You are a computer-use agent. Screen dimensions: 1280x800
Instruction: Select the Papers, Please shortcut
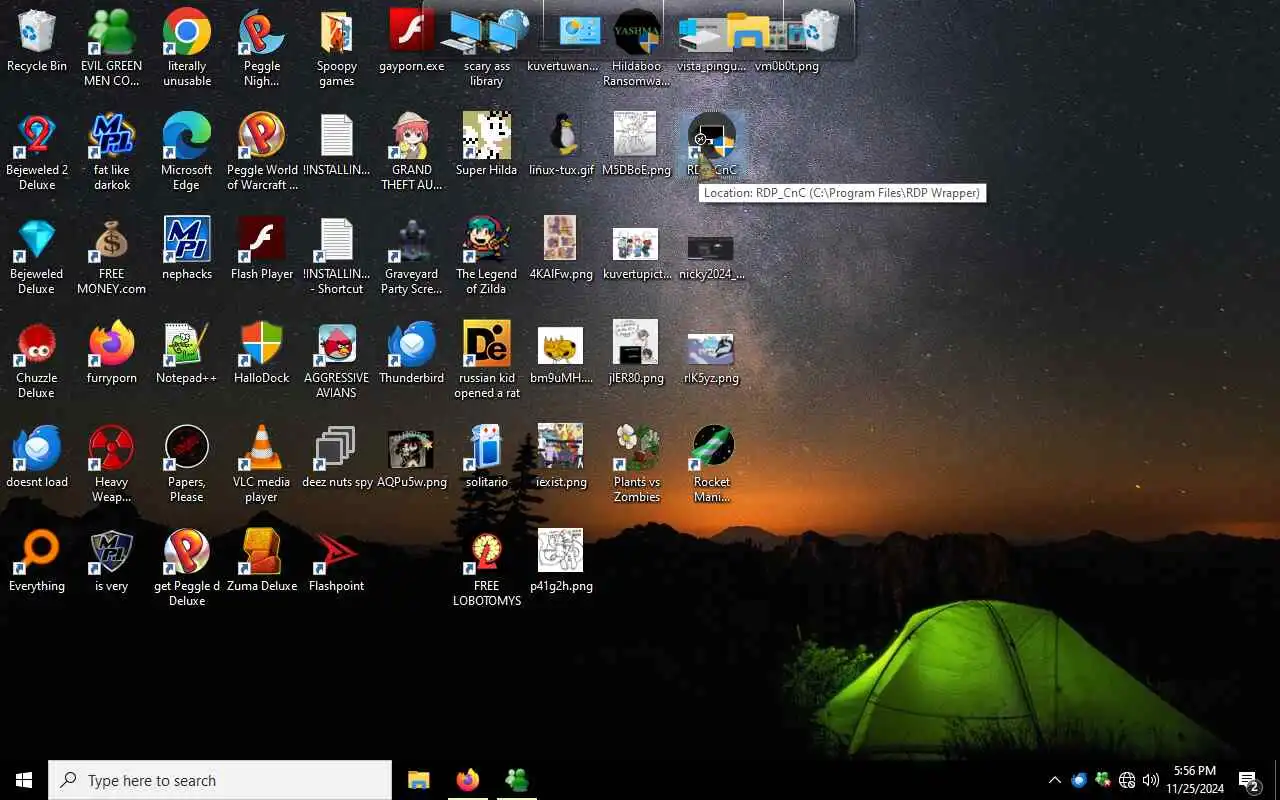pos(187,464)
